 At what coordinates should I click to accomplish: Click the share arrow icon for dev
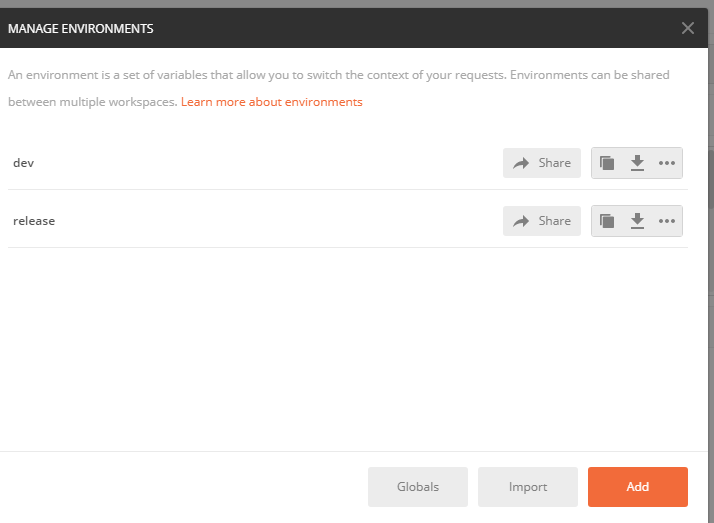tap(521, 163)
